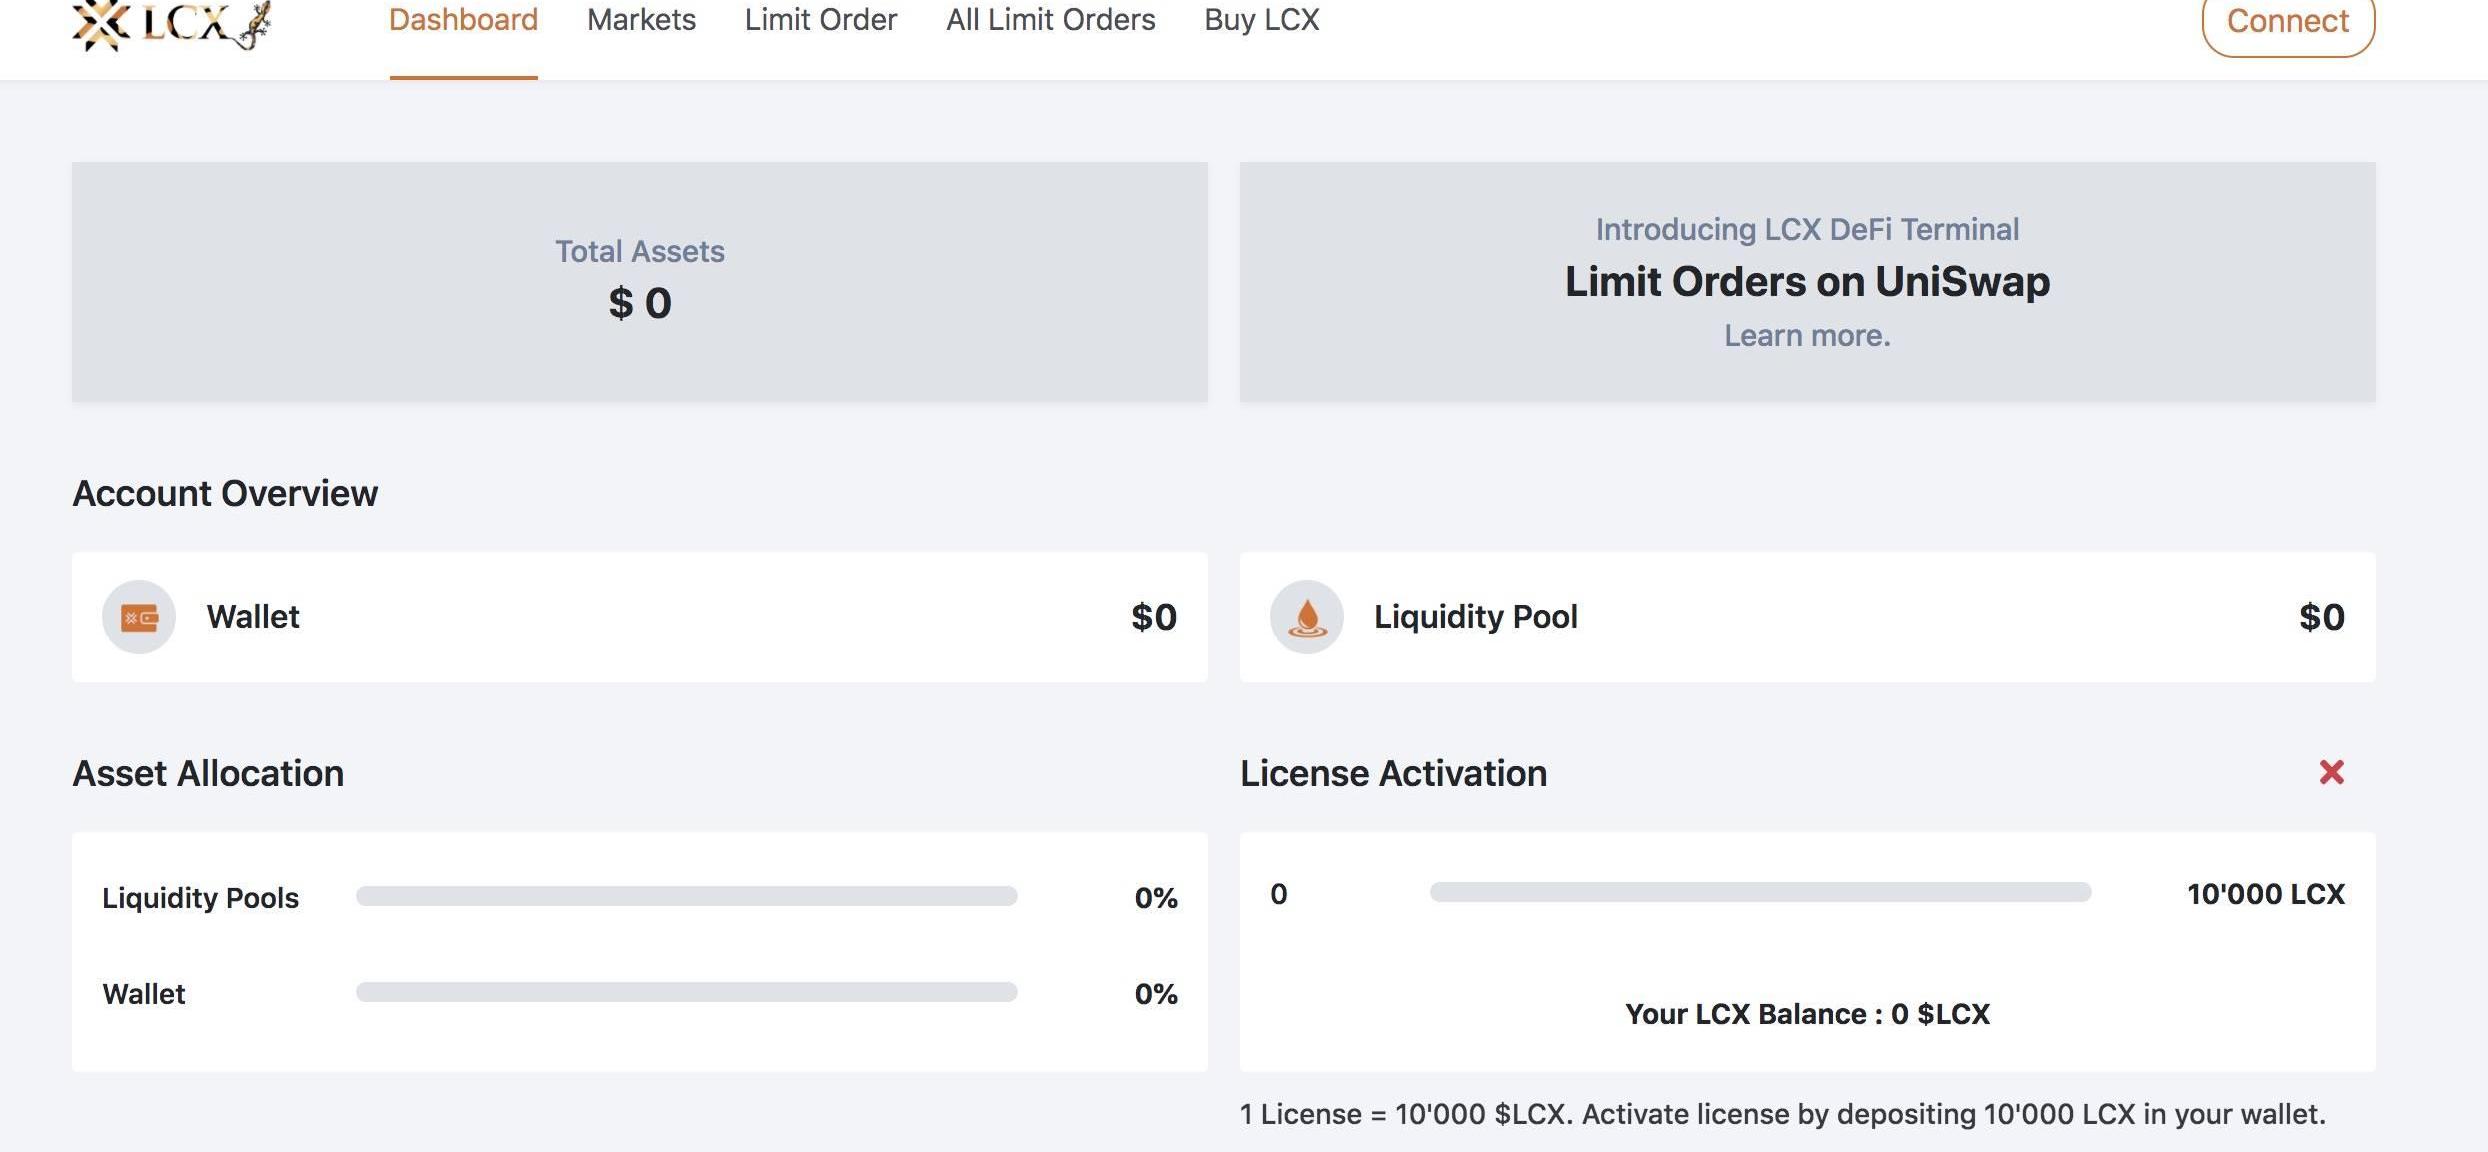
Task: Click the Wallet allocation 0% value
Action: pyautogui.click(x=1156, y=994)
